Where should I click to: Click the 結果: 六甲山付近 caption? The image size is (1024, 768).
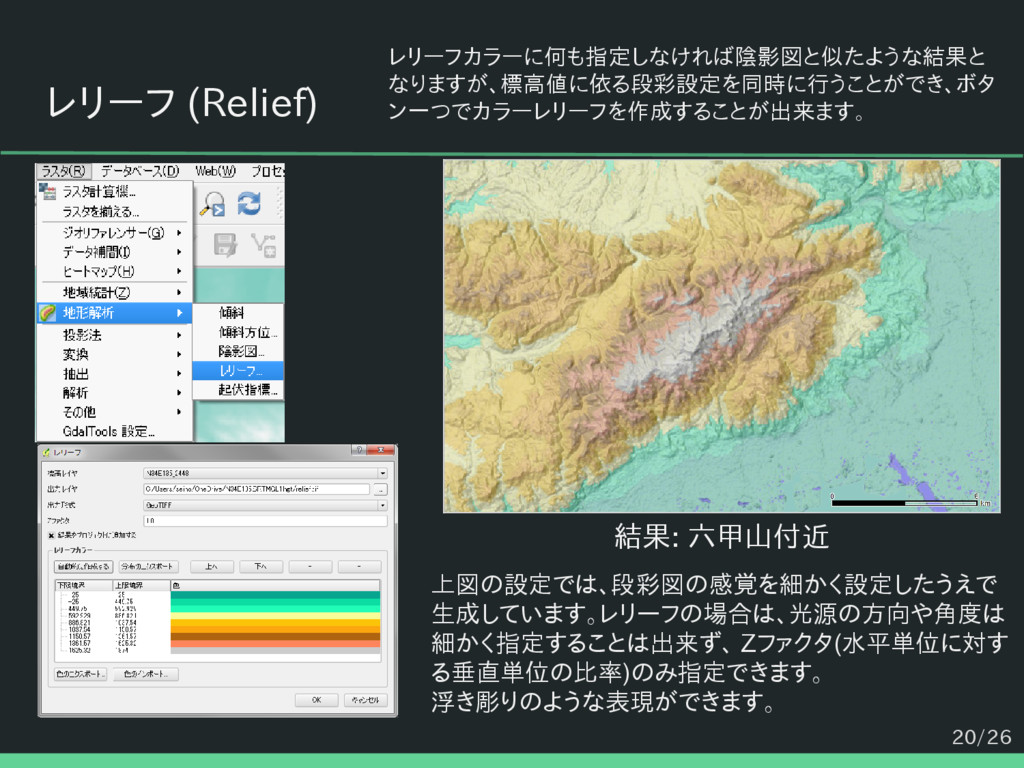tap(722, 537)
